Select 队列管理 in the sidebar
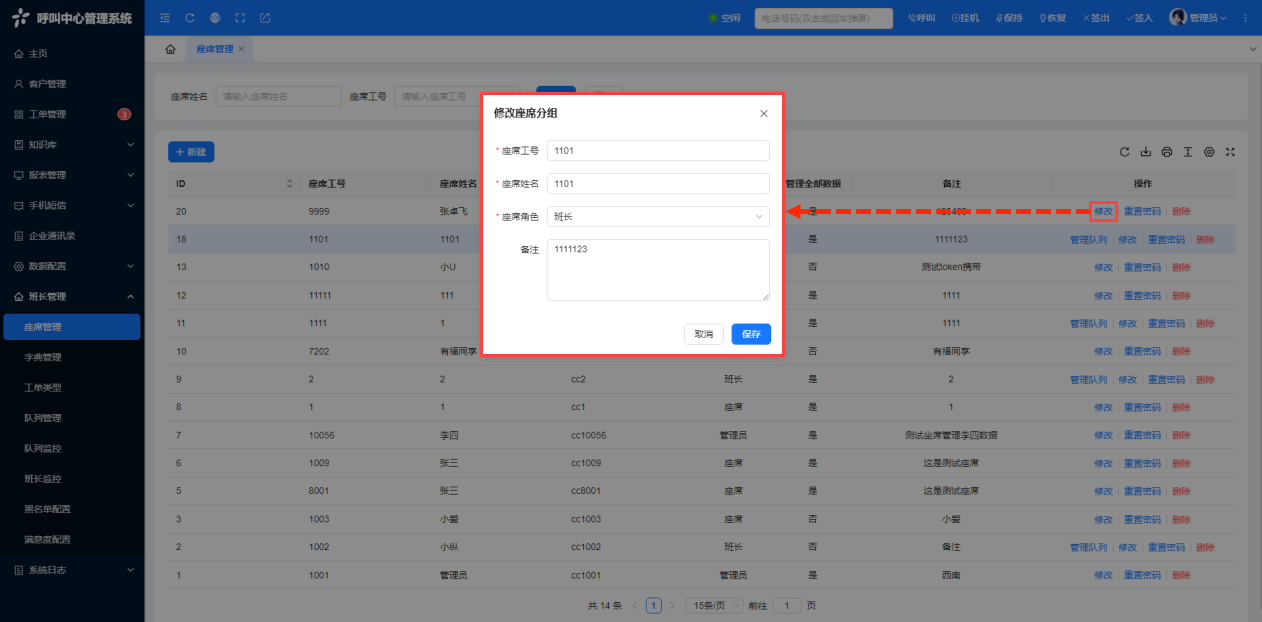This screenshot has width=1262, height=622. (43, 418)
